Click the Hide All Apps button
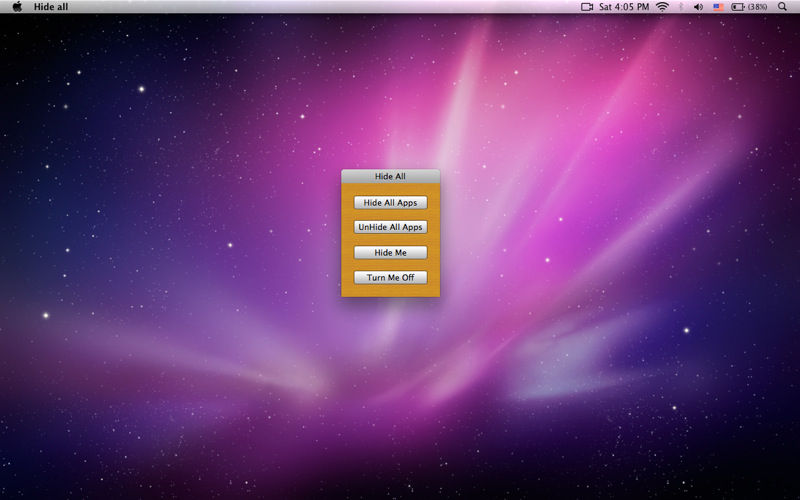The width and height of the screenshot is (800, 500). (390, 203)
